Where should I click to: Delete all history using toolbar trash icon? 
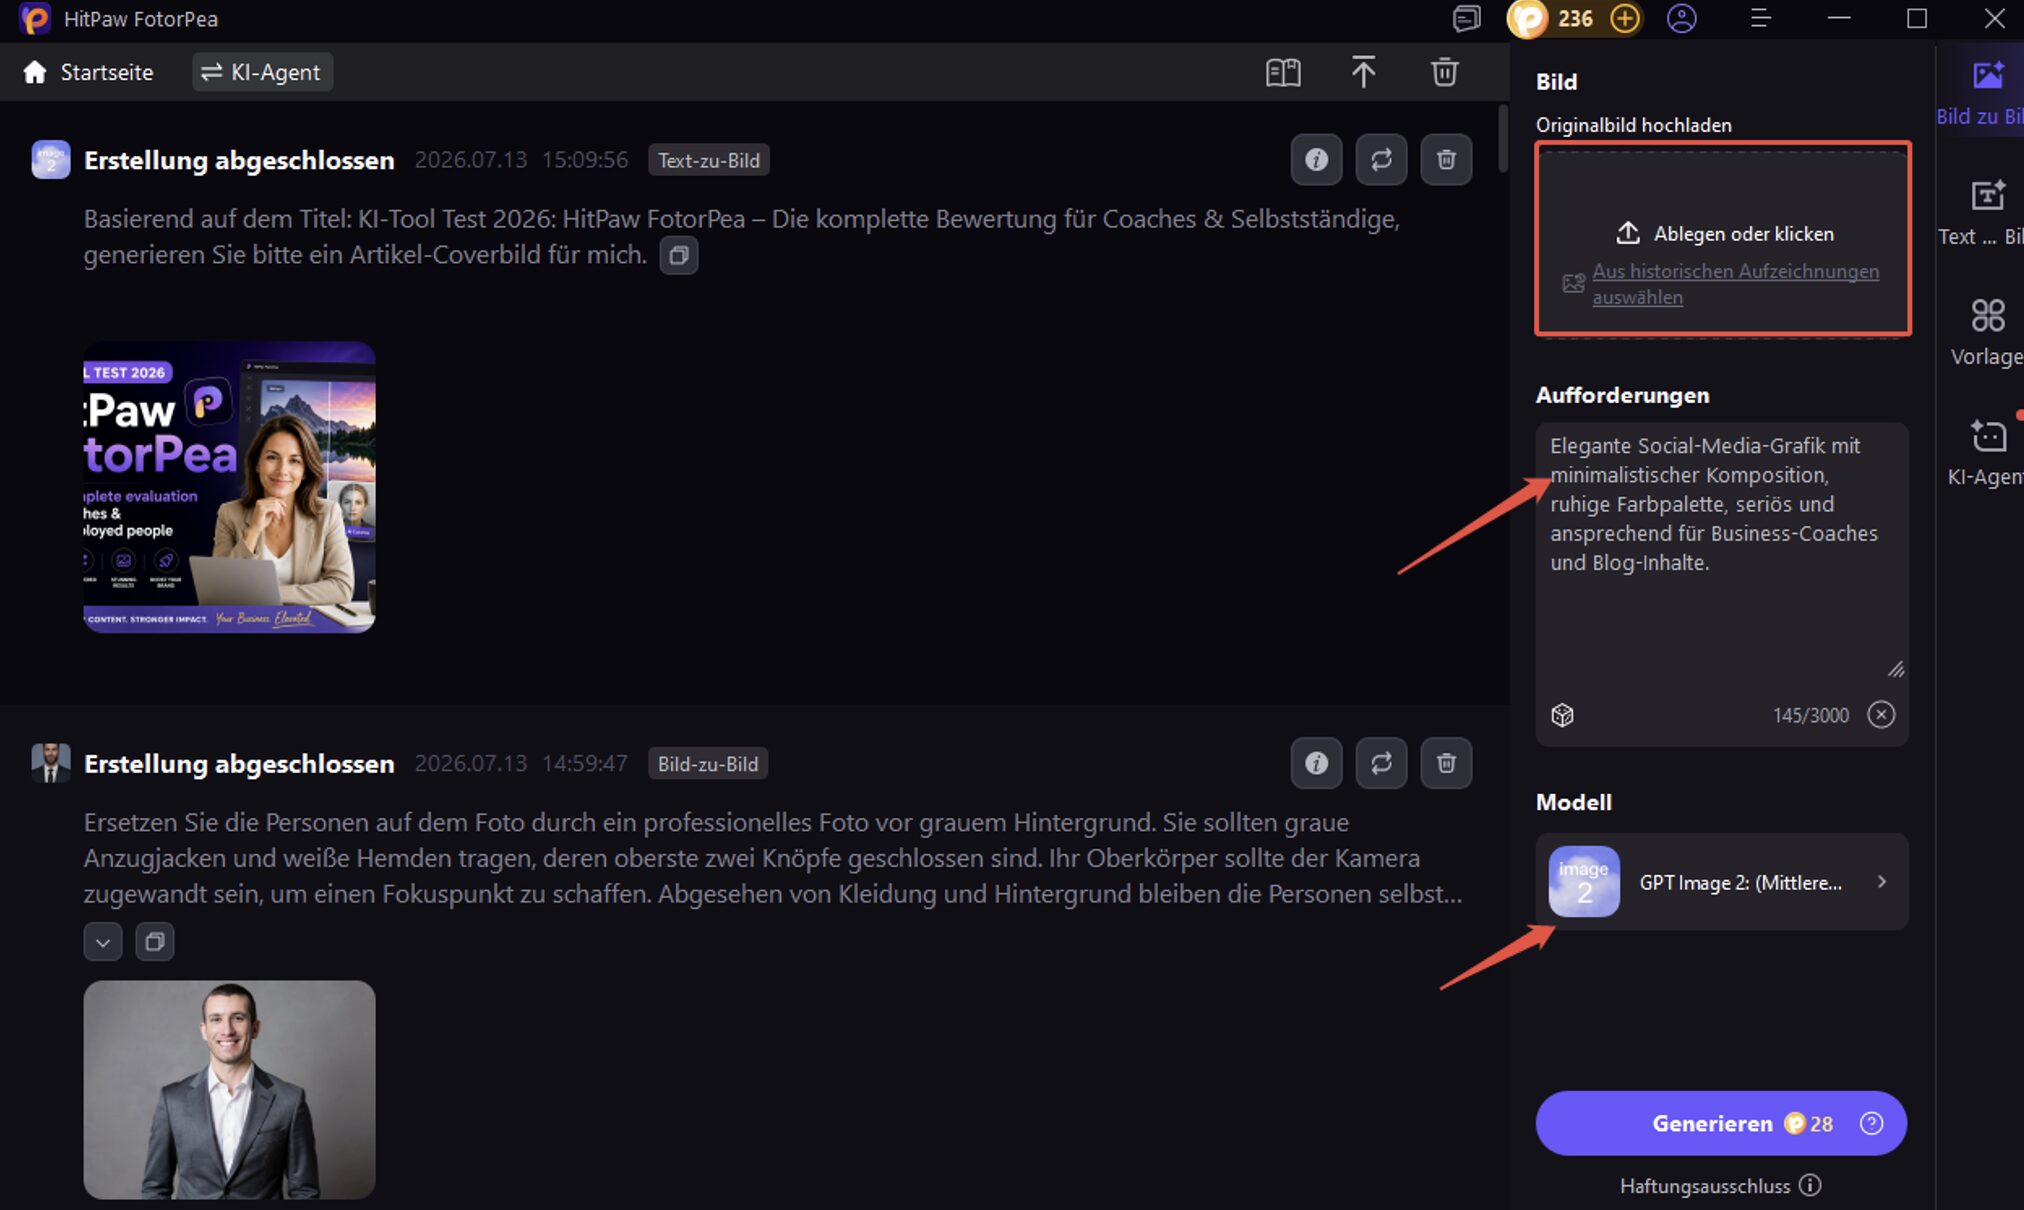point(1444,72)
